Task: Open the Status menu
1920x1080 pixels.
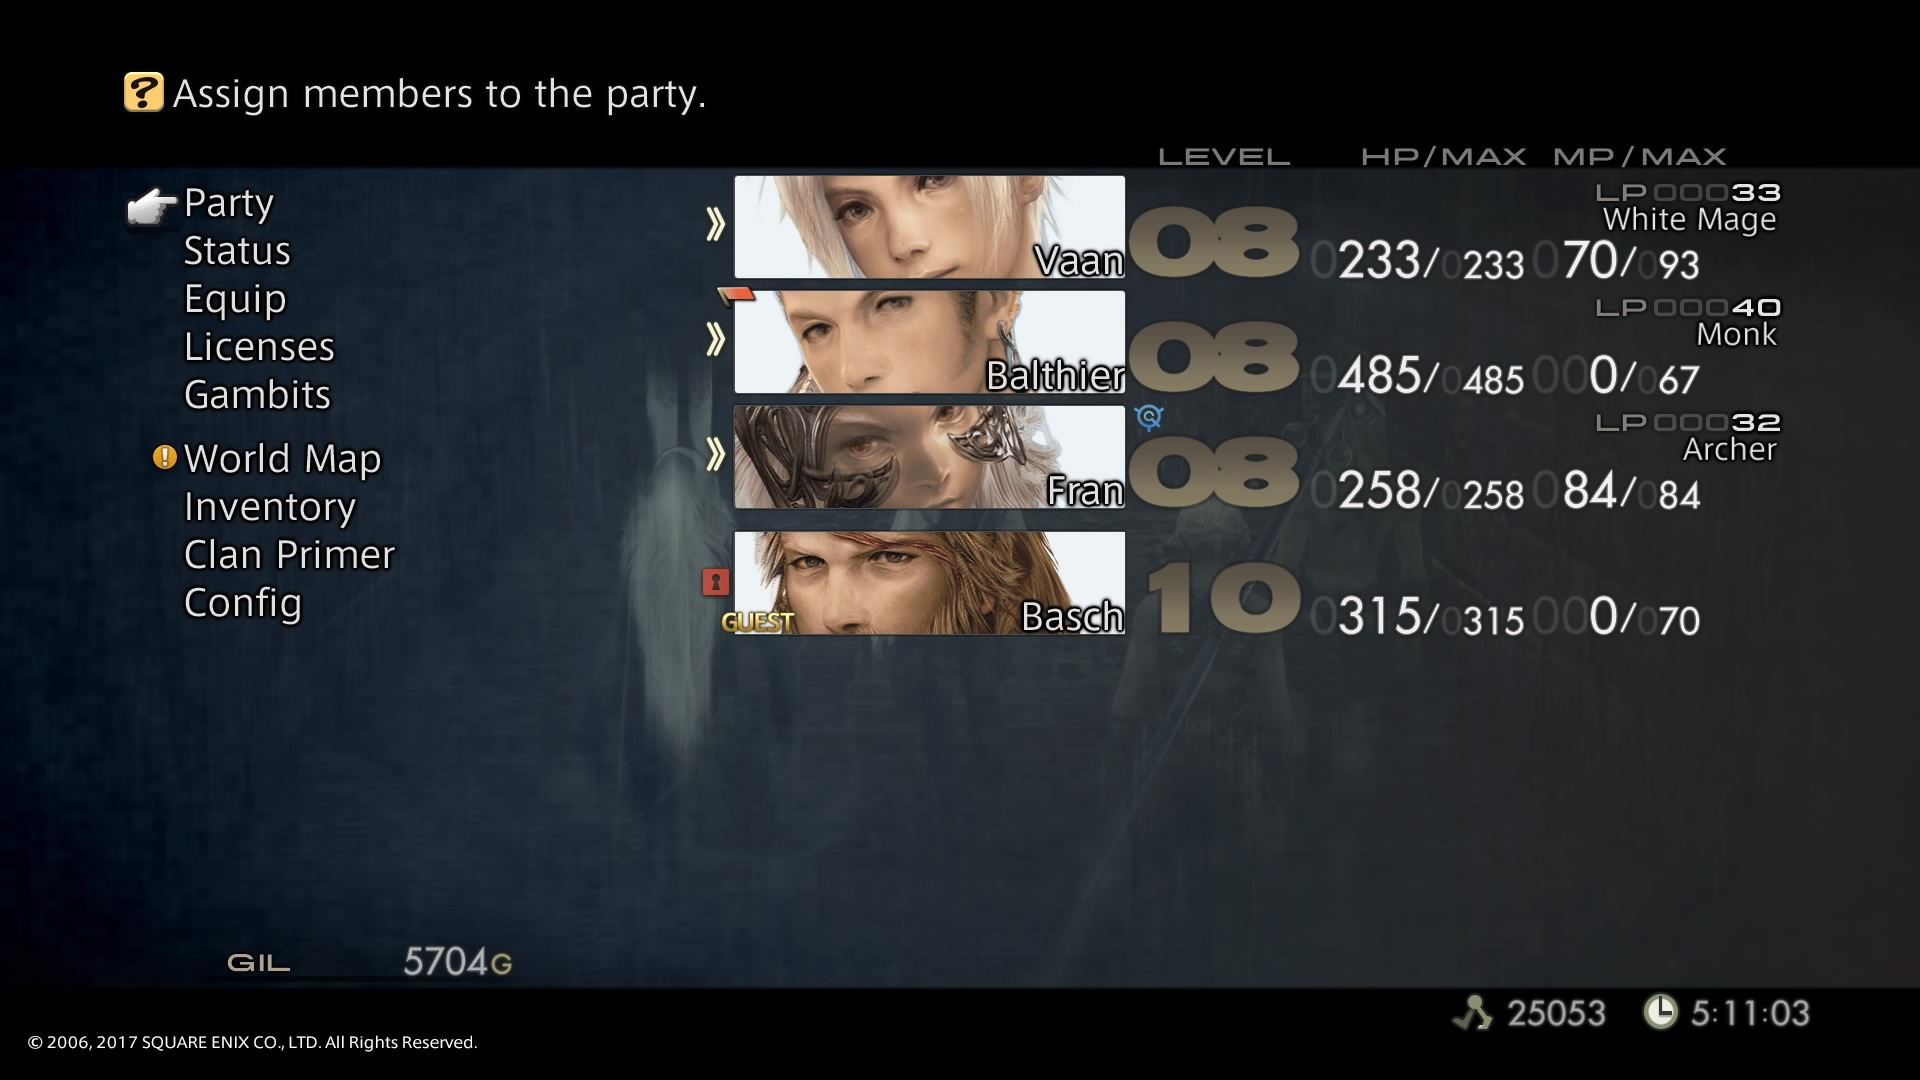Action: 235,251
